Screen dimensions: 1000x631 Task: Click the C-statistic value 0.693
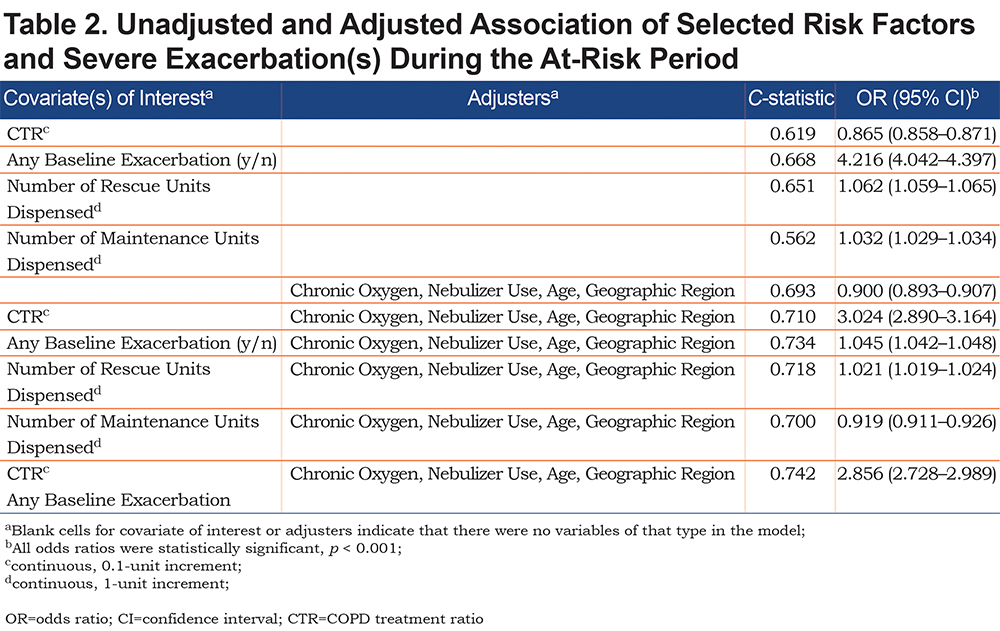793,291
